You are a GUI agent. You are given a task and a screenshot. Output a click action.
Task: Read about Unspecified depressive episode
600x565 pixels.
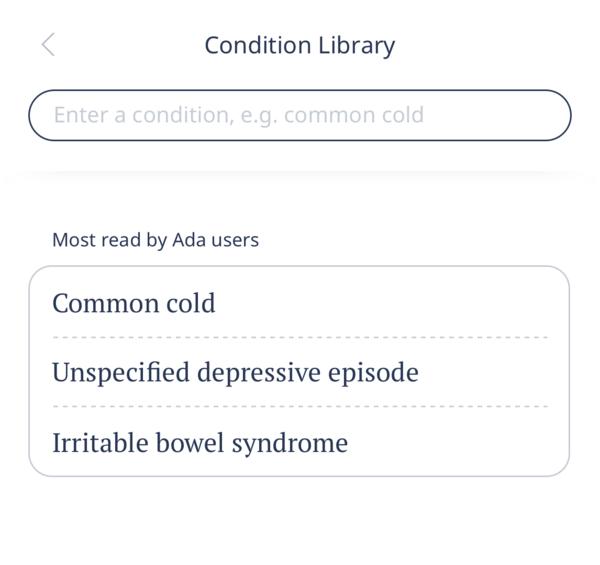[x=235, y=373]
